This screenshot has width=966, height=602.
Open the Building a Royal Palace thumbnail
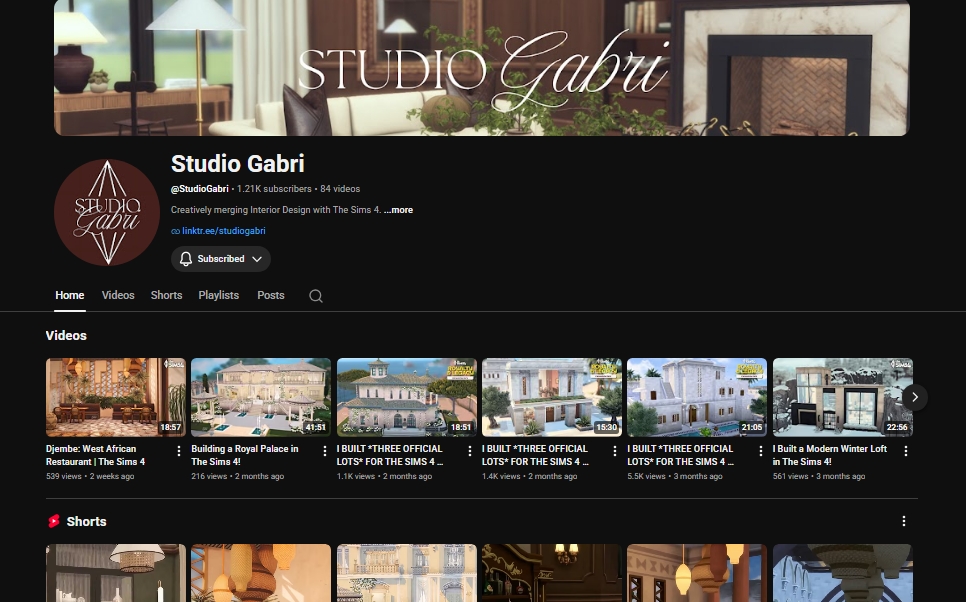261,397
